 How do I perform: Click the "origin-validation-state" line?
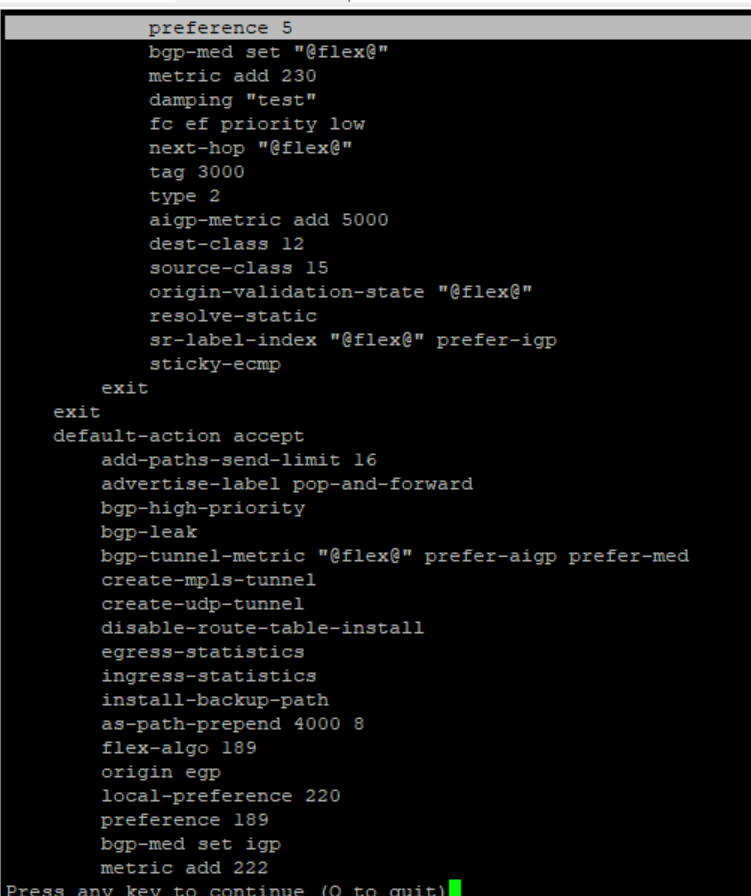[340, 292]
